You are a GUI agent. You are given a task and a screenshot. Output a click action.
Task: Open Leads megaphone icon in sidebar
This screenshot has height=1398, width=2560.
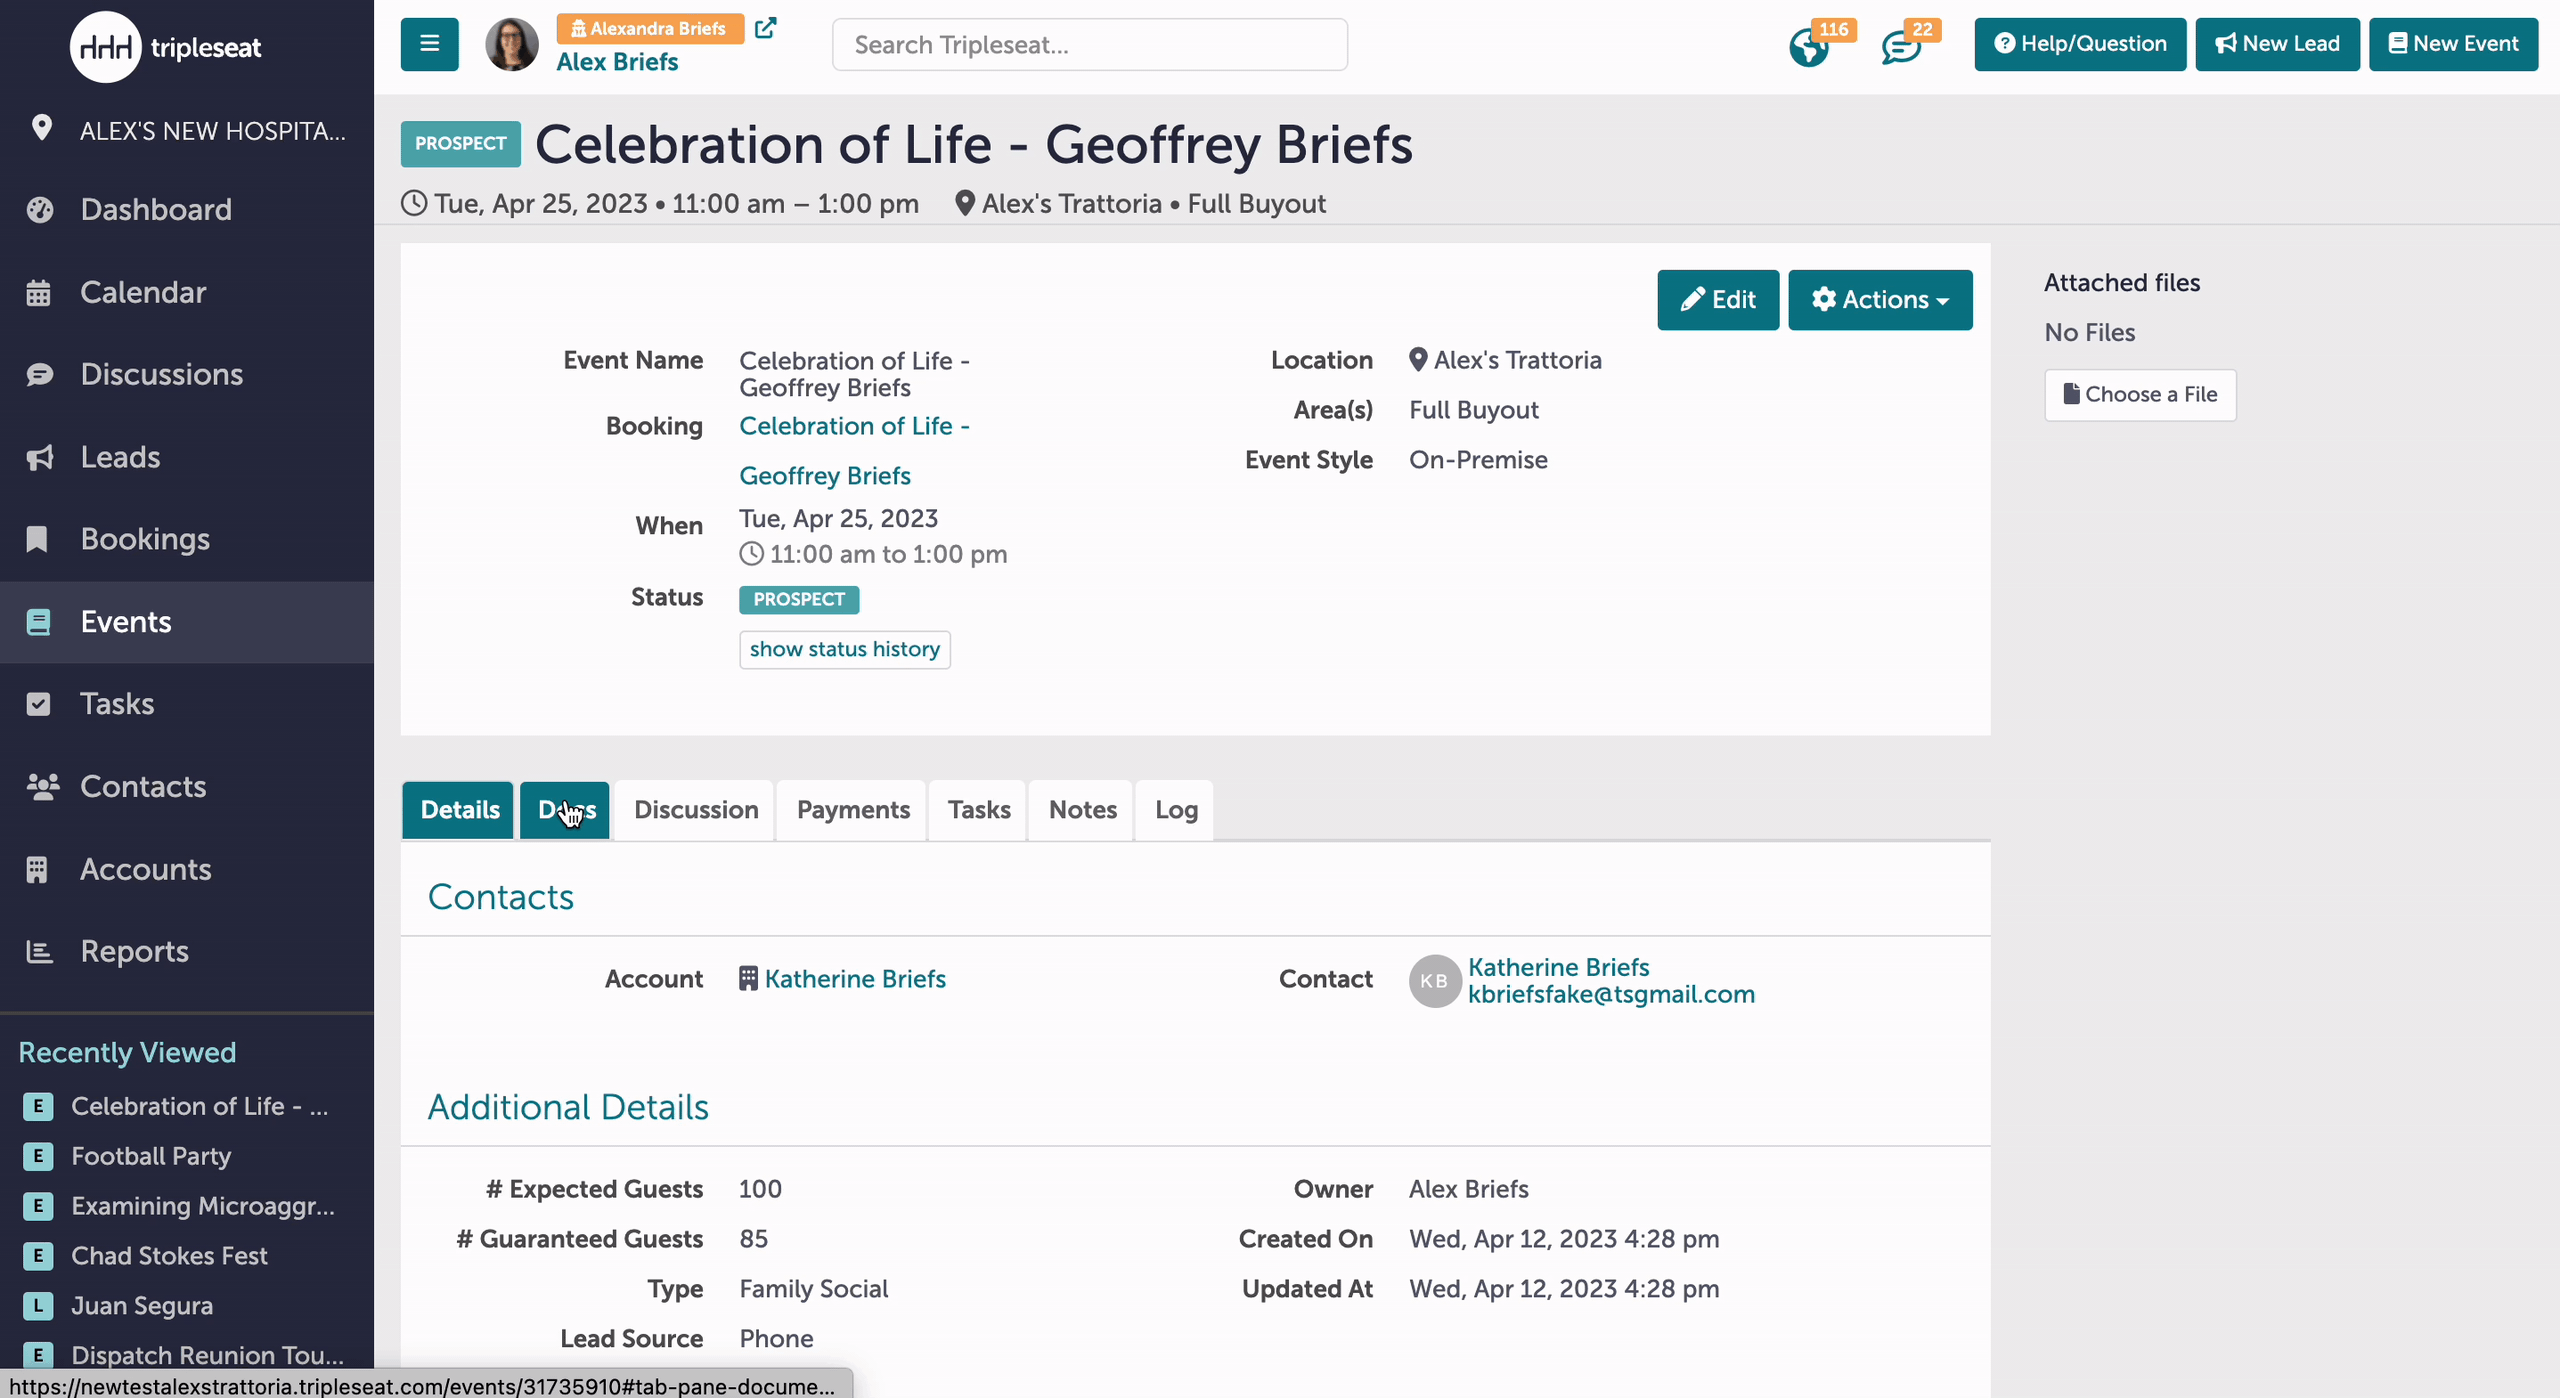point(39,457)
